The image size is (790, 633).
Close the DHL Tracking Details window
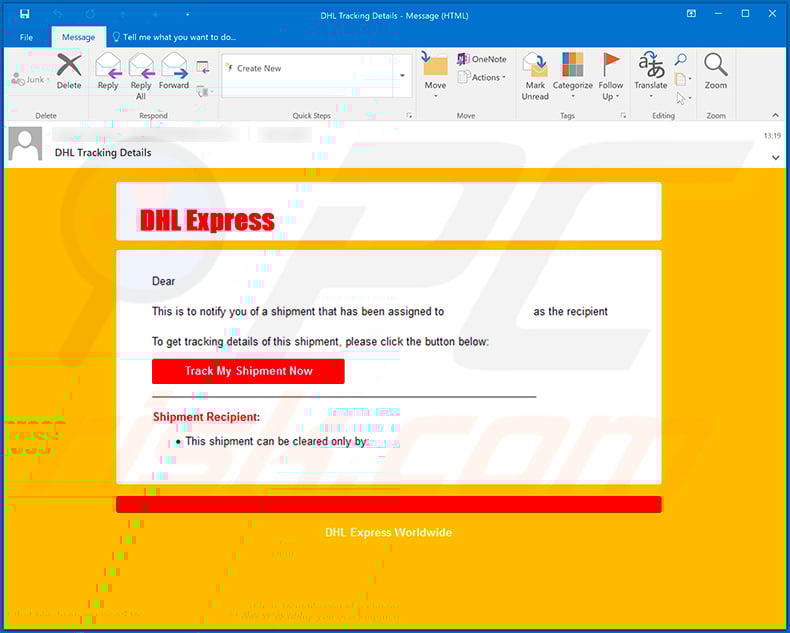(x=772, y=14)
